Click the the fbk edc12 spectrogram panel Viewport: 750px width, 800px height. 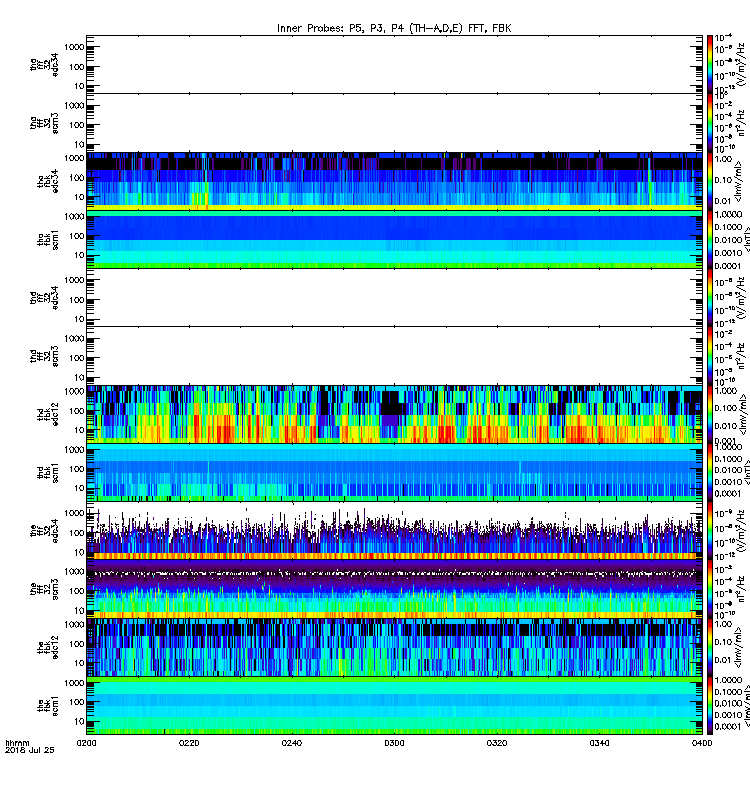click(394, 647)
